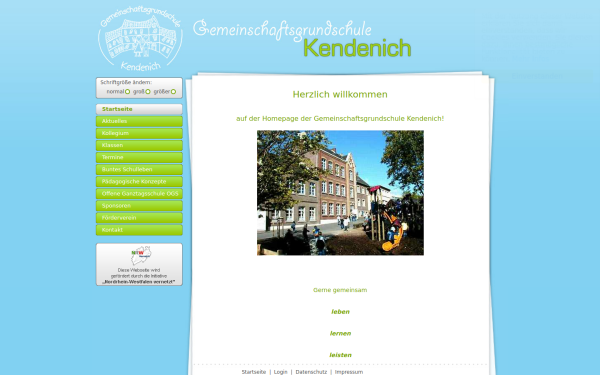Click the school logo emblem in the header

(140, 38)
